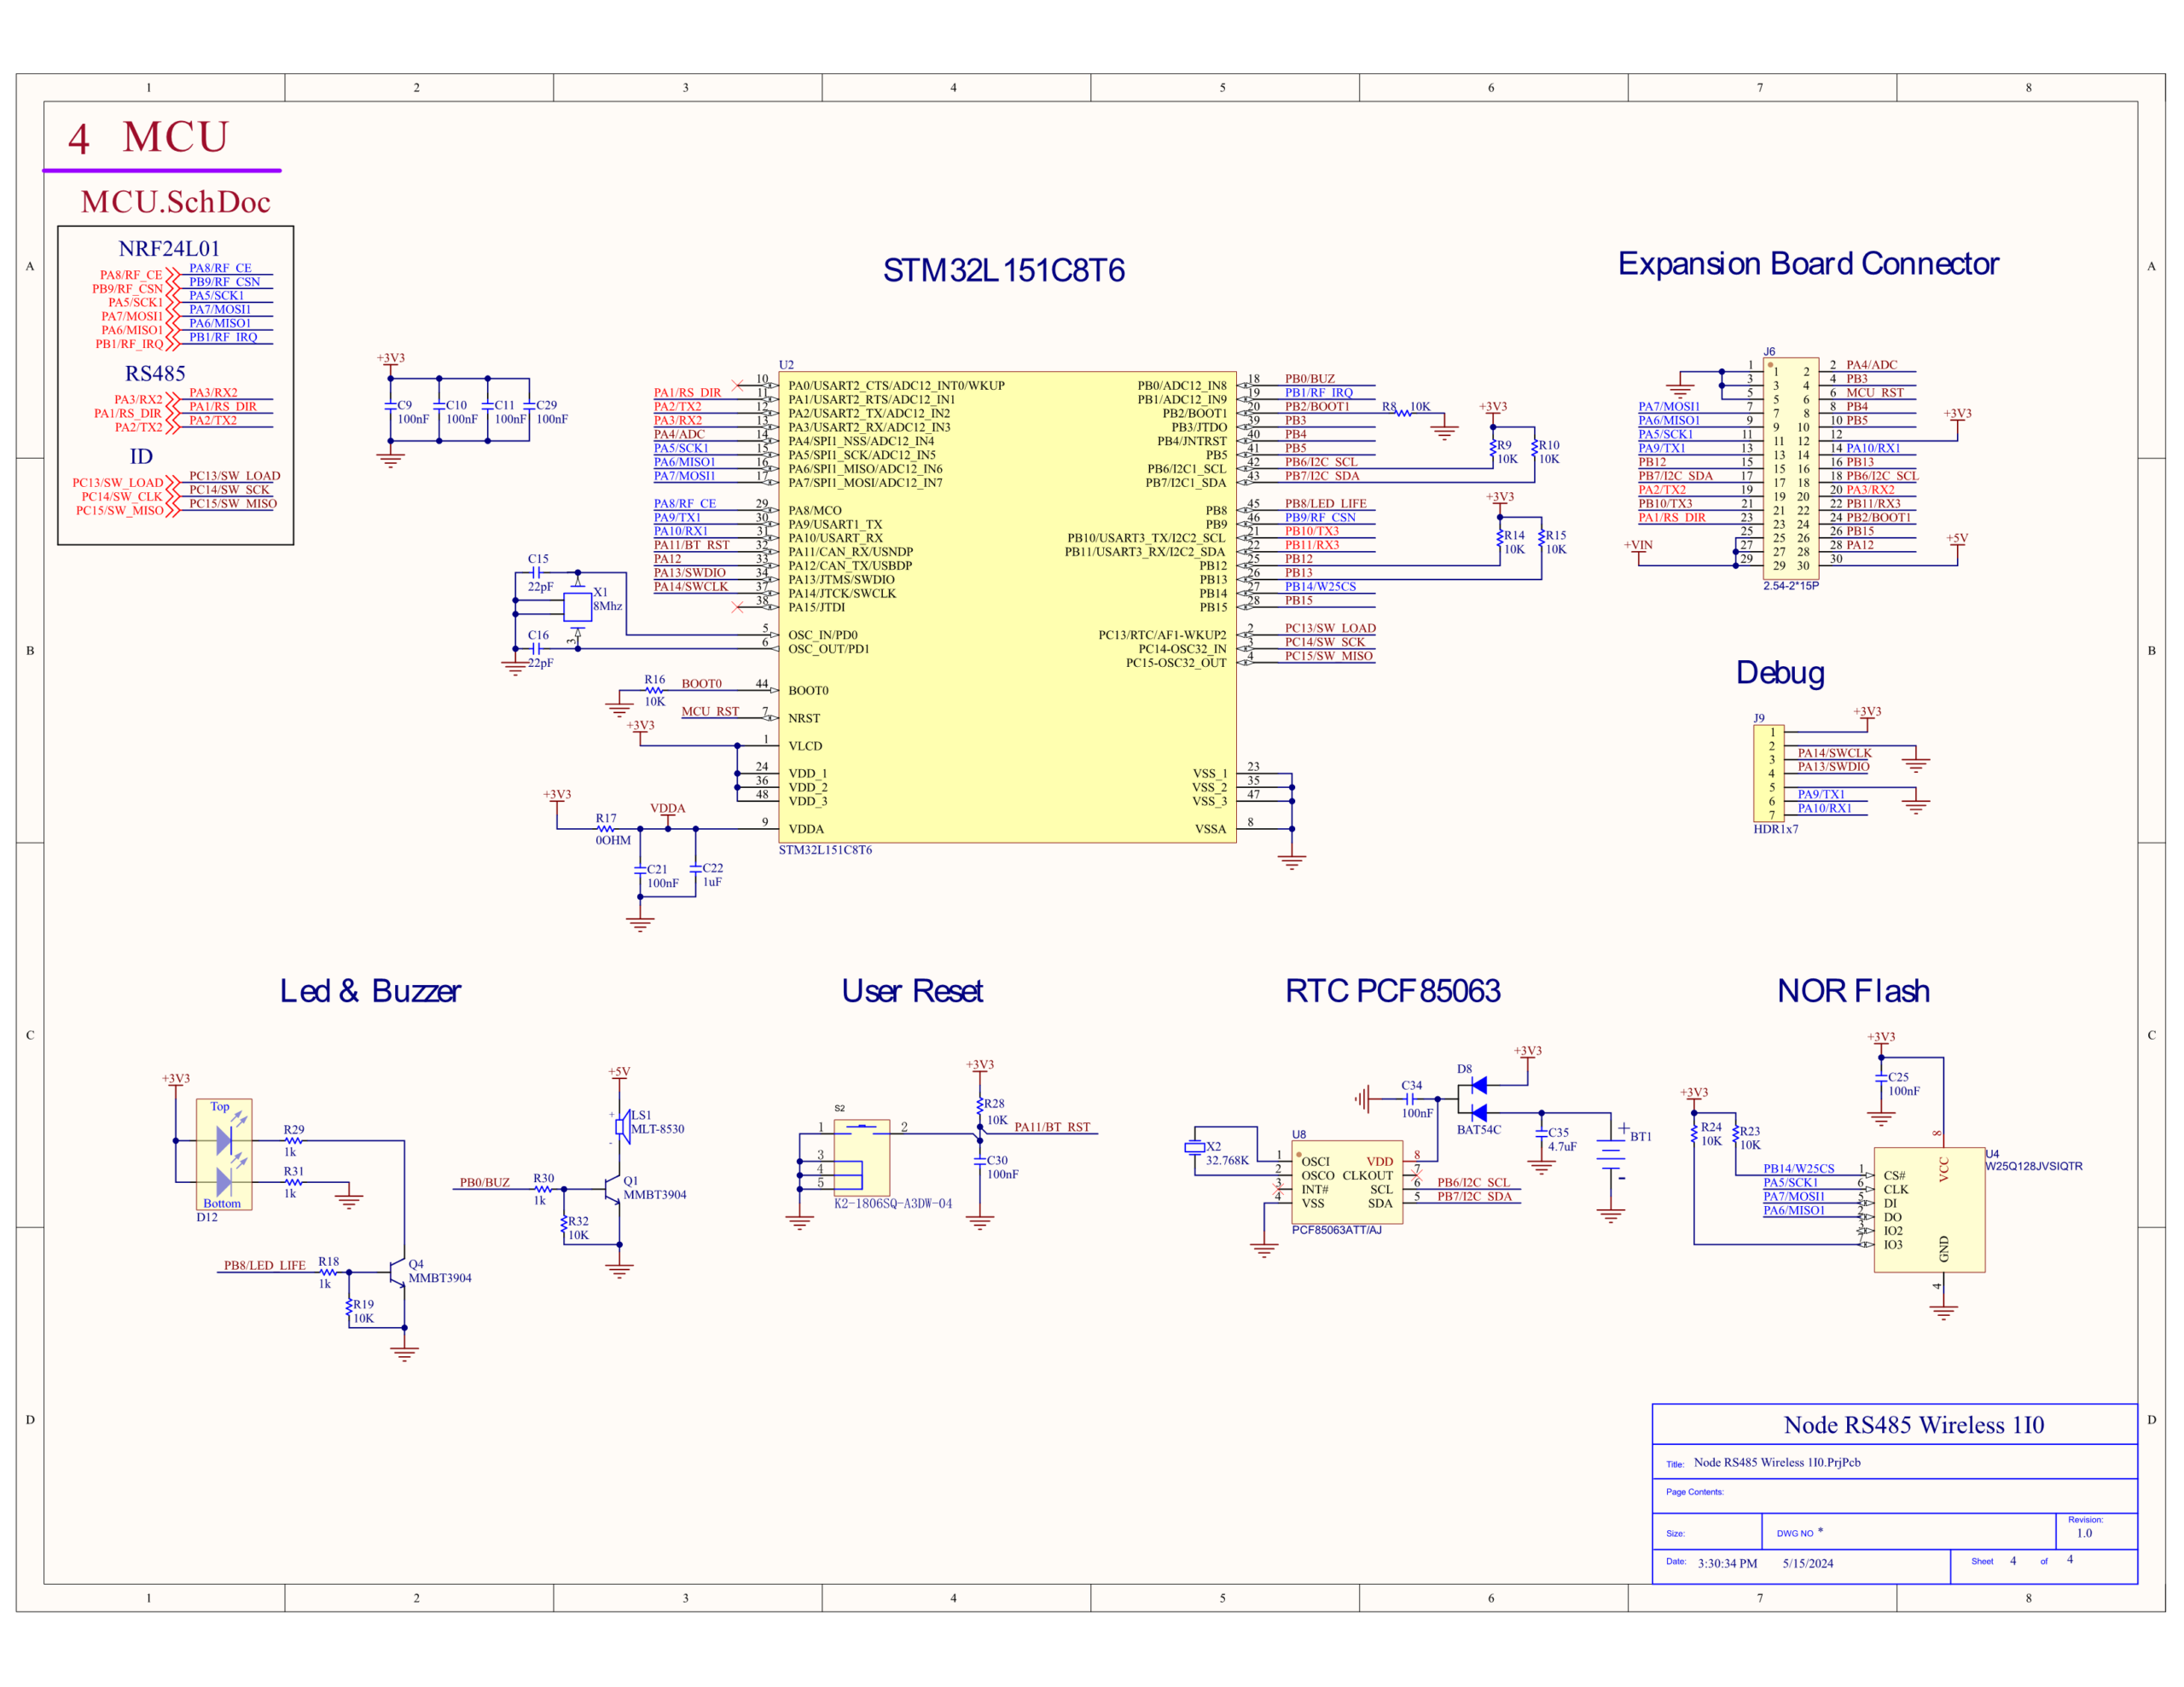Click the Q1 MMBT3904 transistor symbol
The width and height of the screenshot is (2184, 1687).
(x=614, y=1189)
